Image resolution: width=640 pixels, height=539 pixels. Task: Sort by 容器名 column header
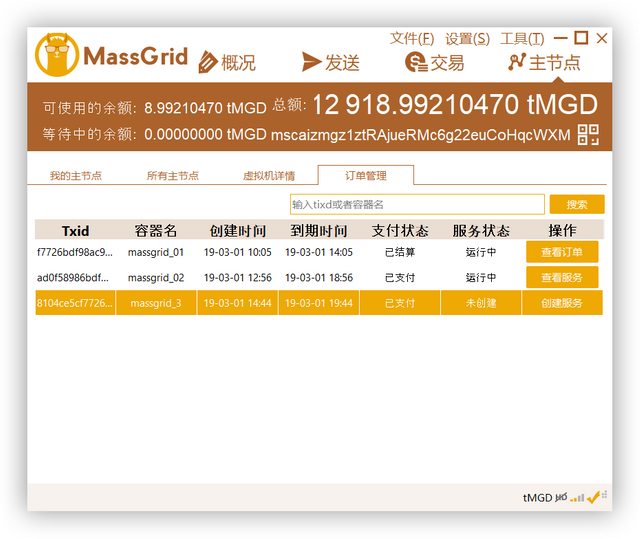pyautogui.click(x=156, y=231)
